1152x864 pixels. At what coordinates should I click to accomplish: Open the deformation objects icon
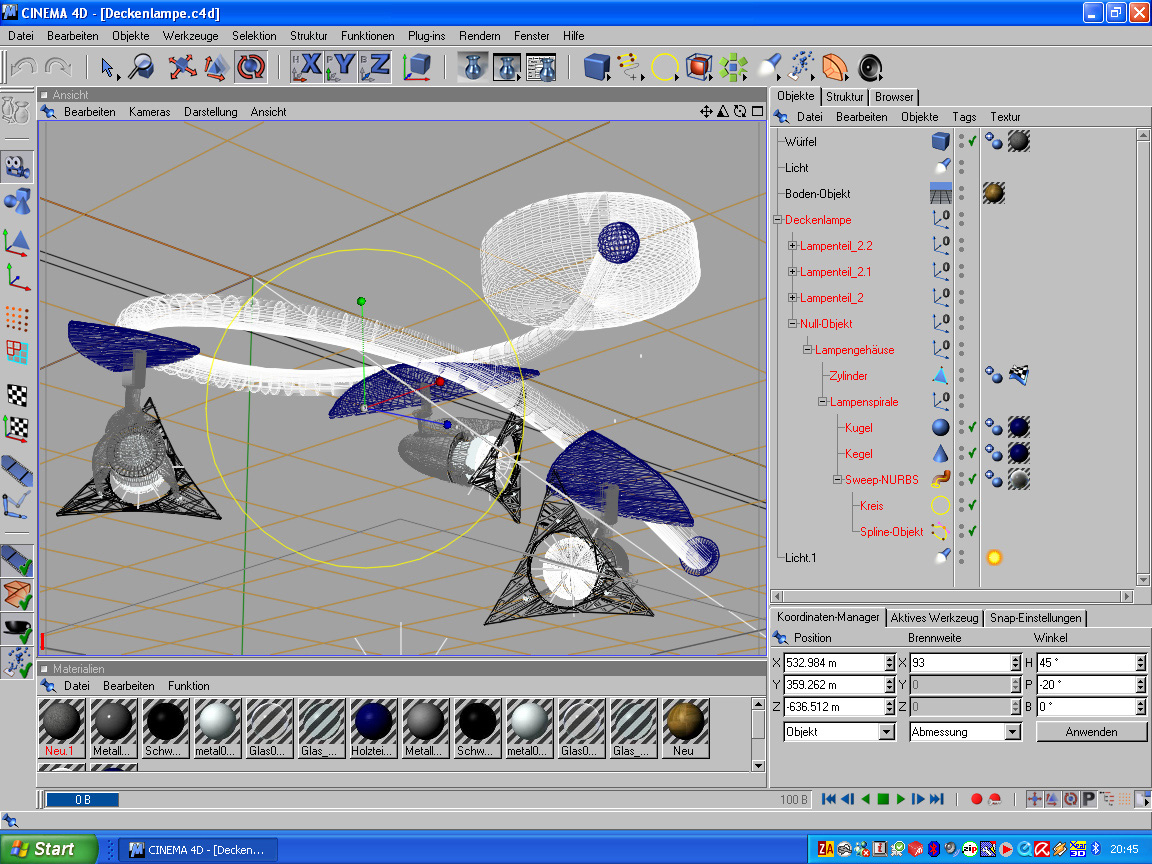835,67
